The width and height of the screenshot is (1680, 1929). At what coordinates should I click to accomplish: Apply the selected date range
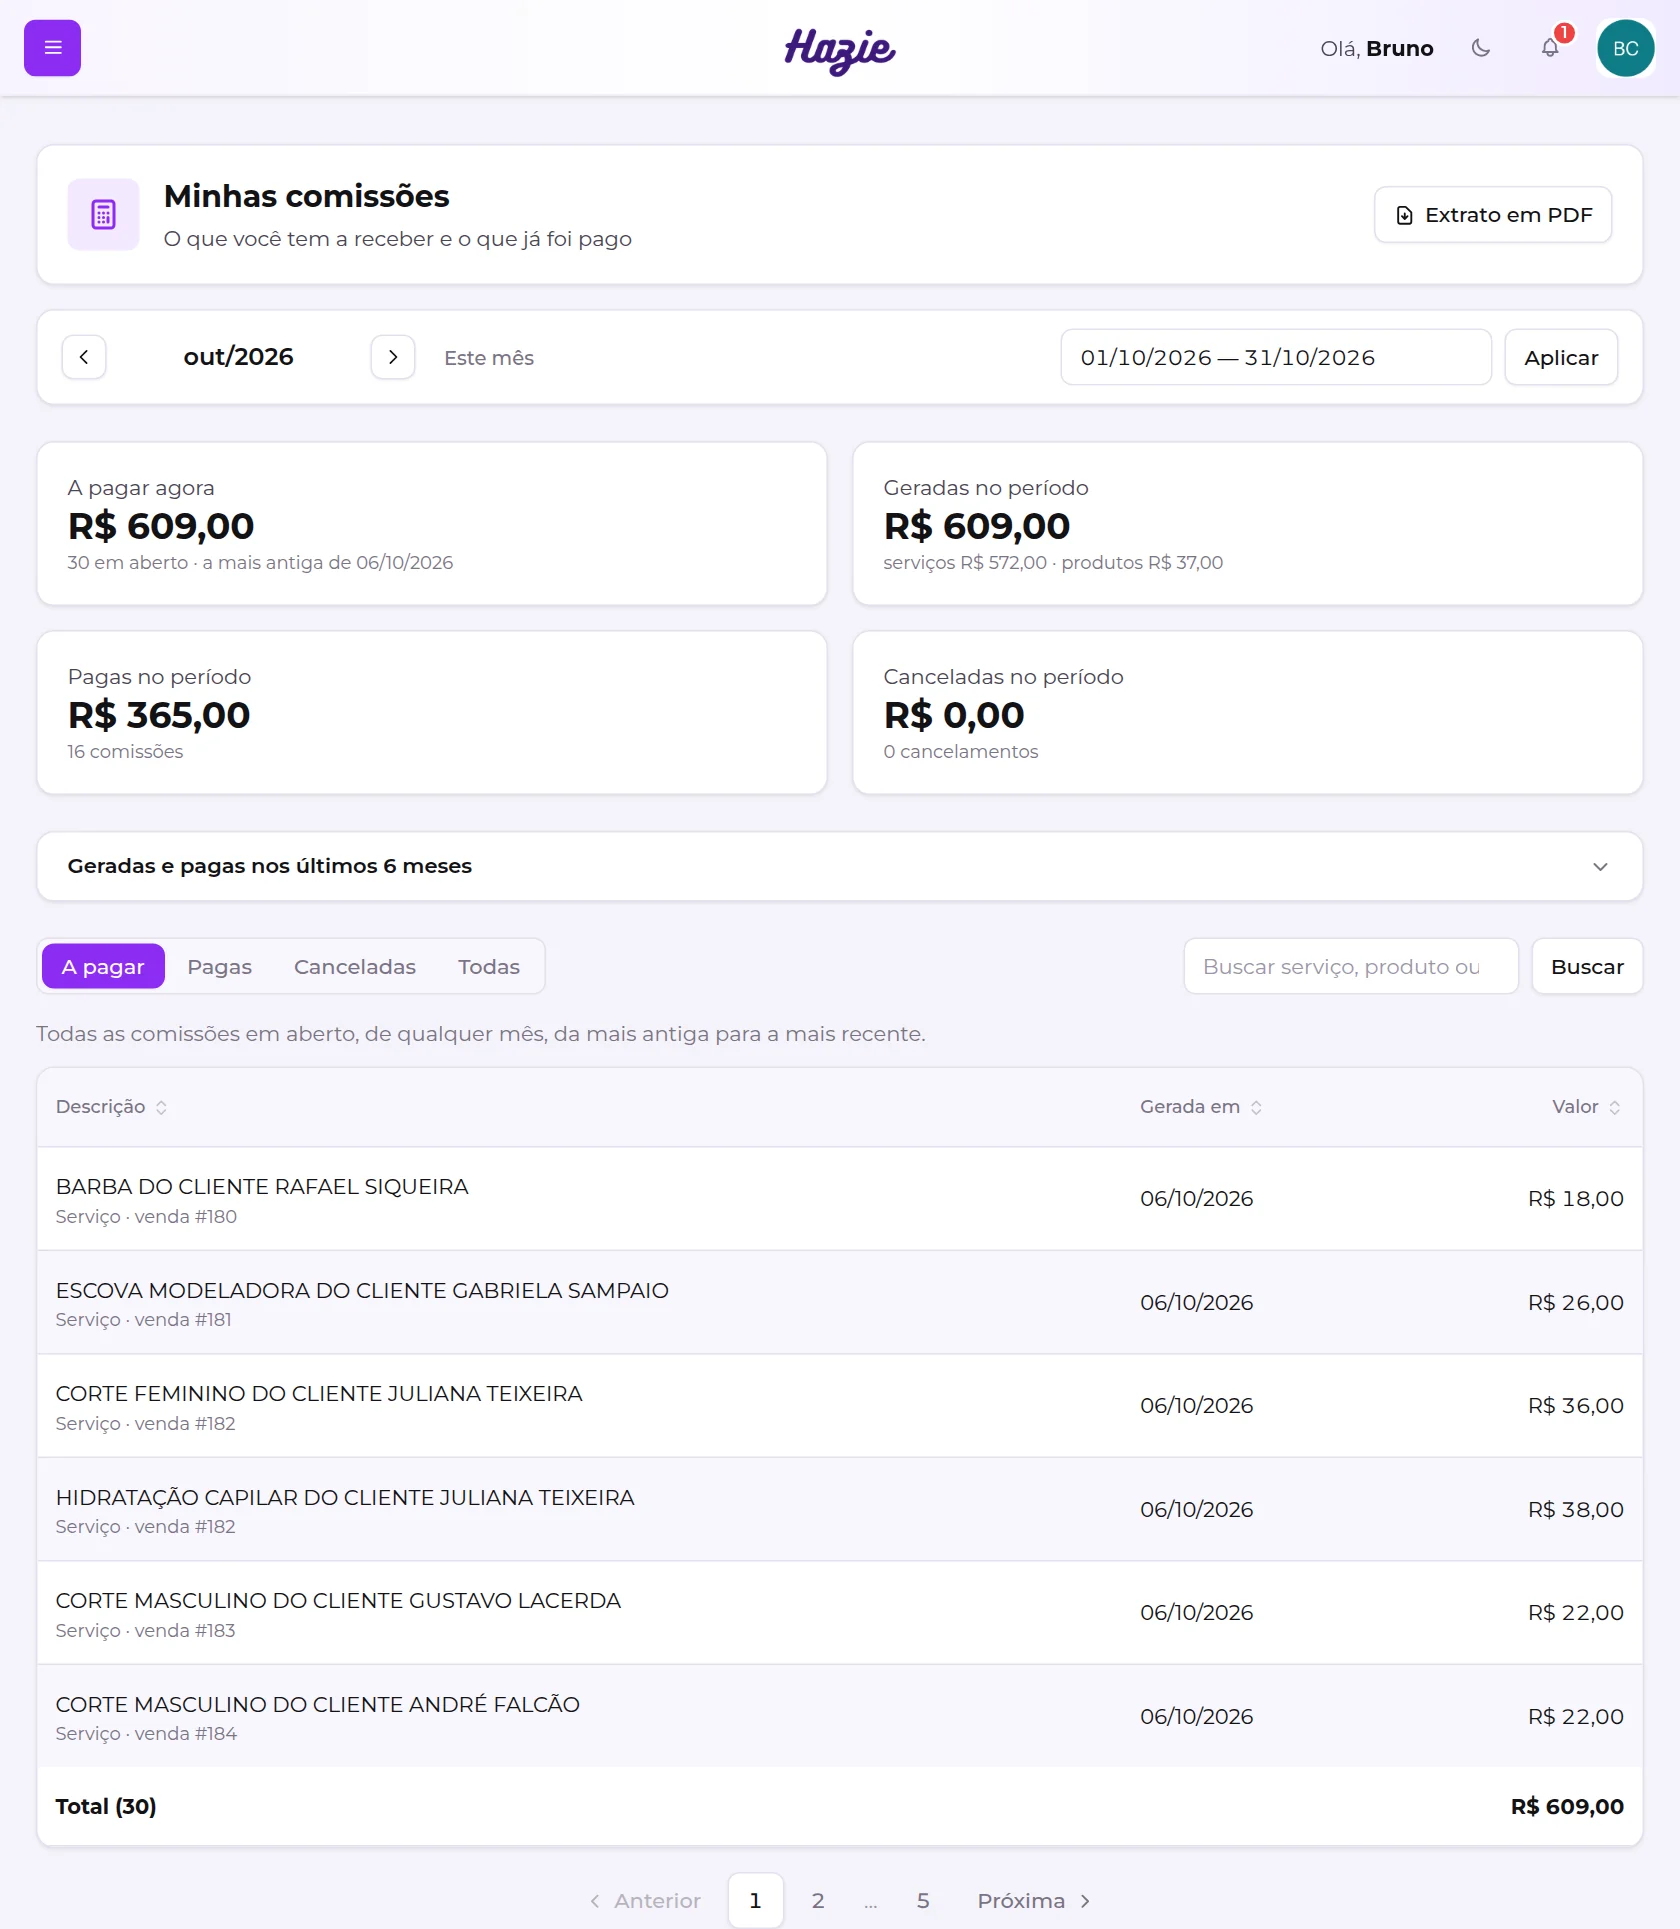(x=1561, y=357)
